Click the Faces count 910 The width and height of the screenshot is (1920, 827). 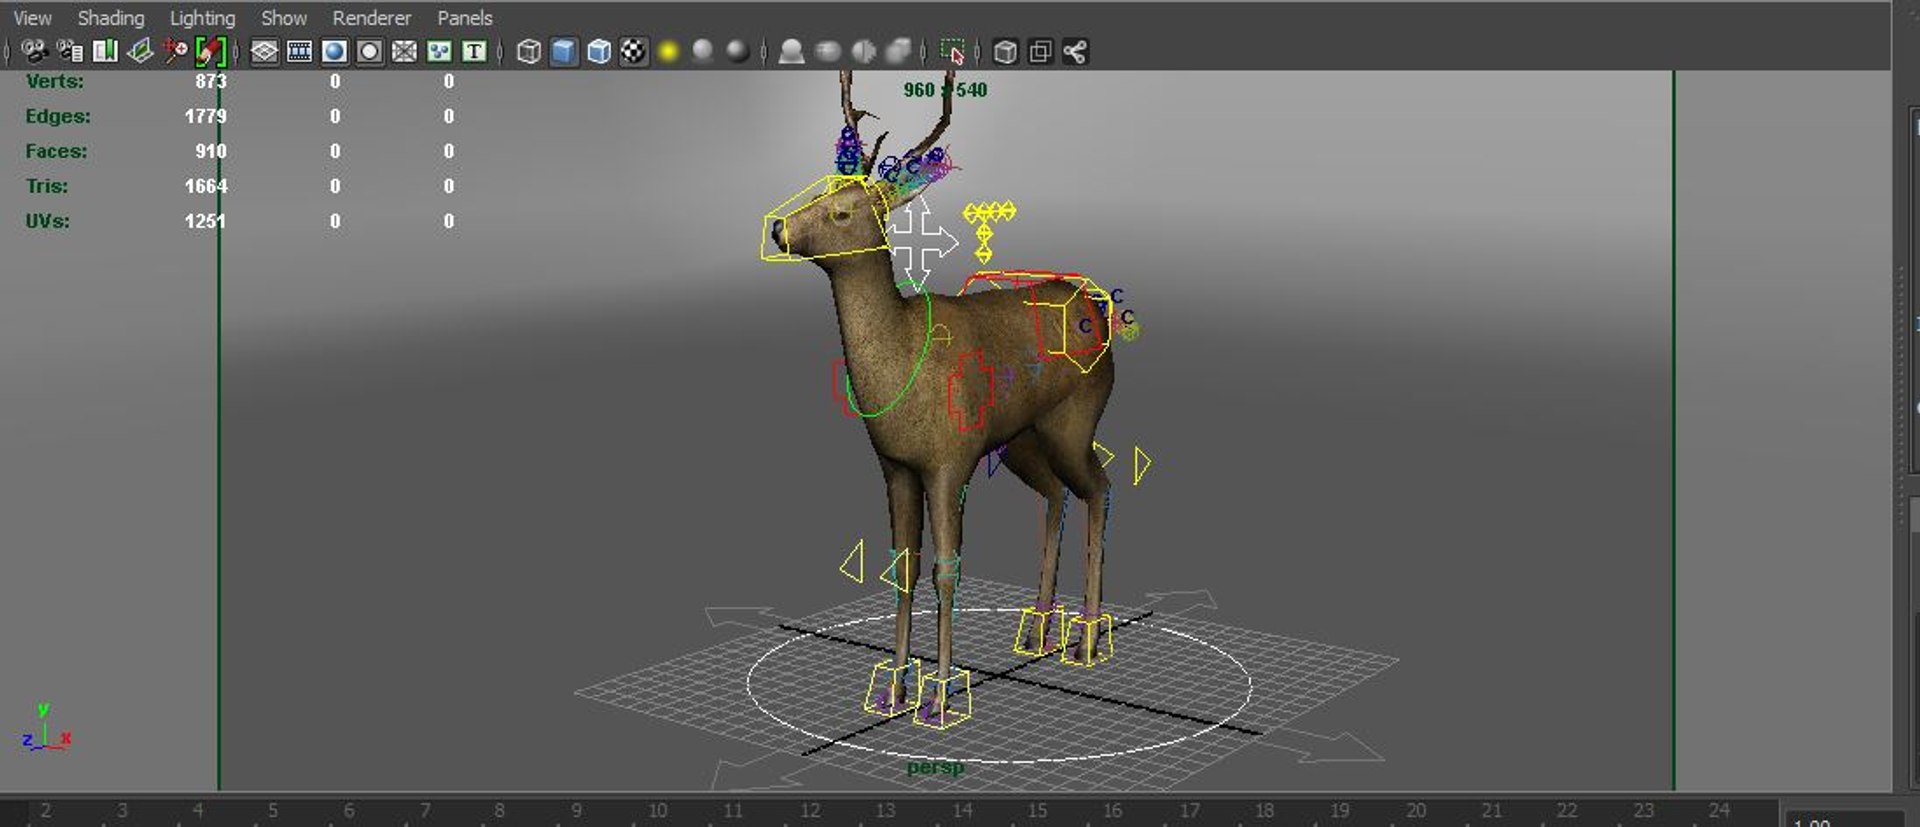click(210, 151)
